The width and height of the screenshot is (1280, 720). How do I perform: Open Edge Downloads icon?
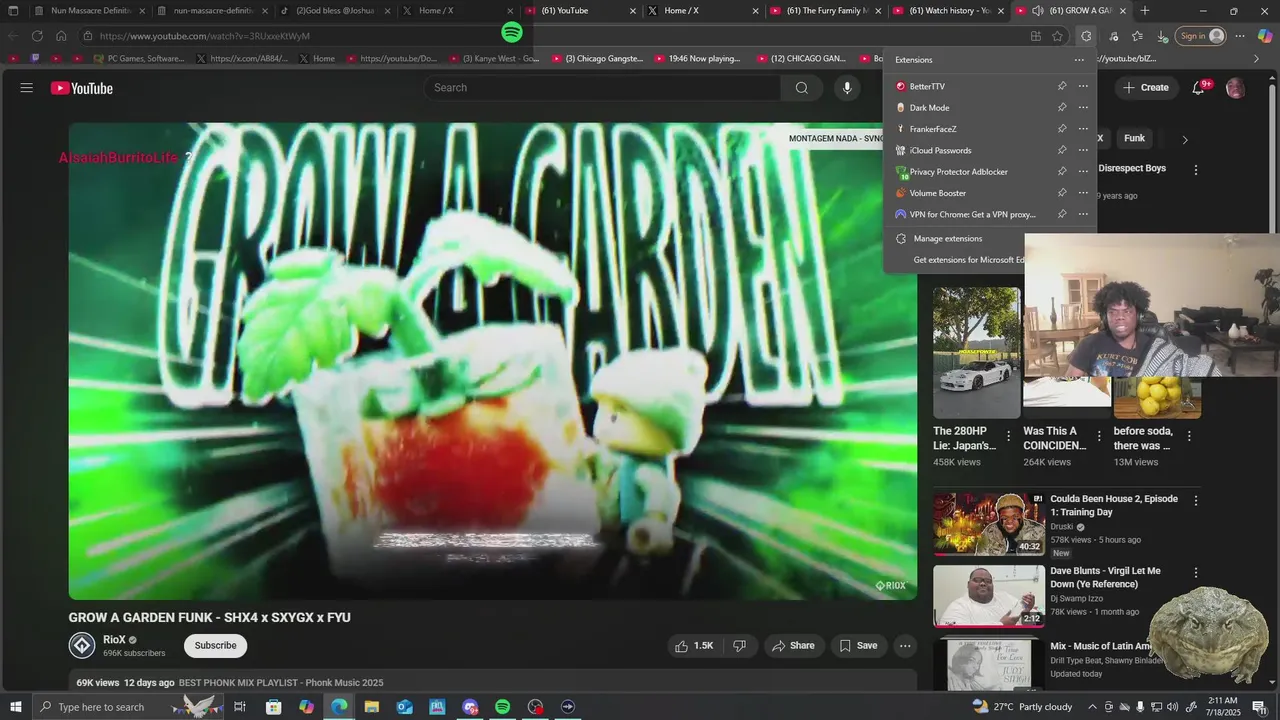1162,36
